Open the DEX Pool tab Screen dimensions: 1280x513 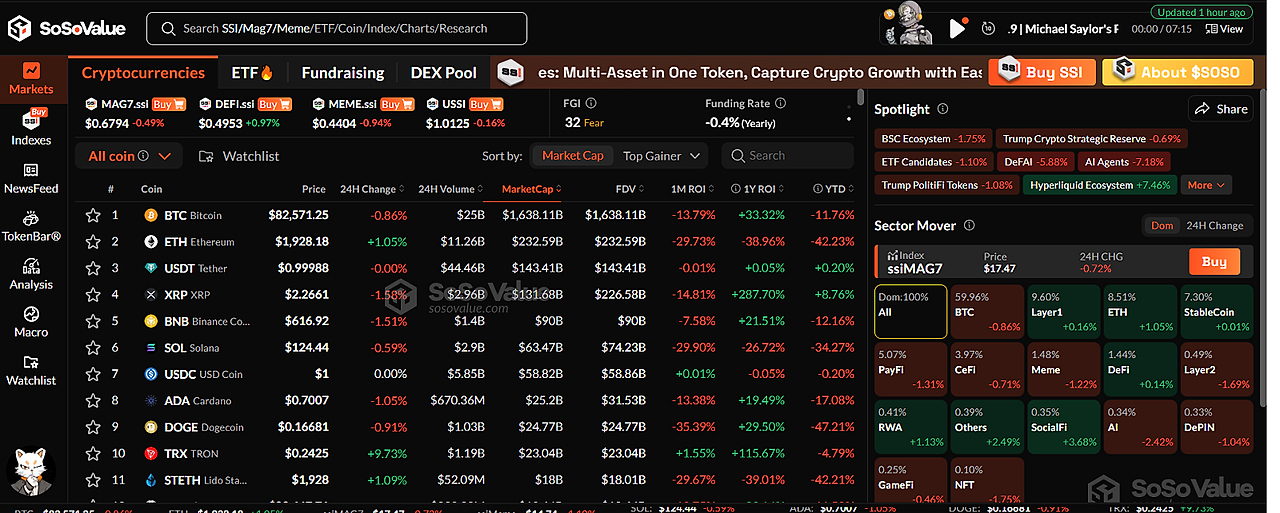(x=443, y=73)
